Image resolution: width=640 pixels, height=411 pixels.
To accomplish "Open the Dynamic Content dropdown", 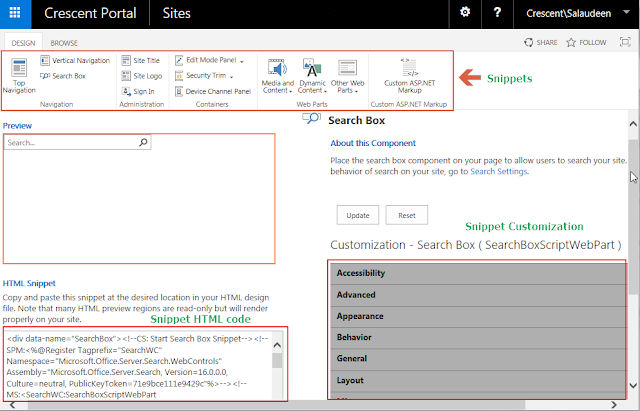I will 312,76.
